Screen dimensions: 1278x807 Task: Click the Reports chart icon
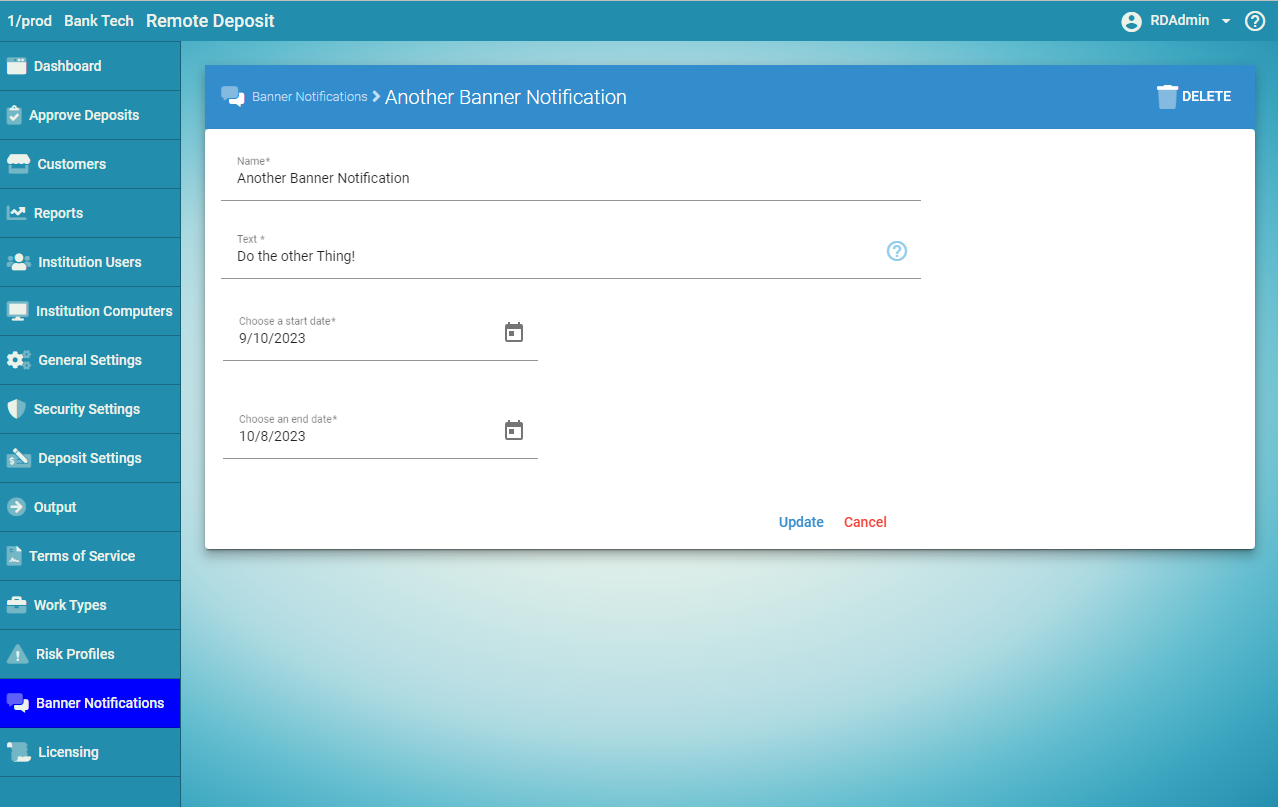click(16, 213)
